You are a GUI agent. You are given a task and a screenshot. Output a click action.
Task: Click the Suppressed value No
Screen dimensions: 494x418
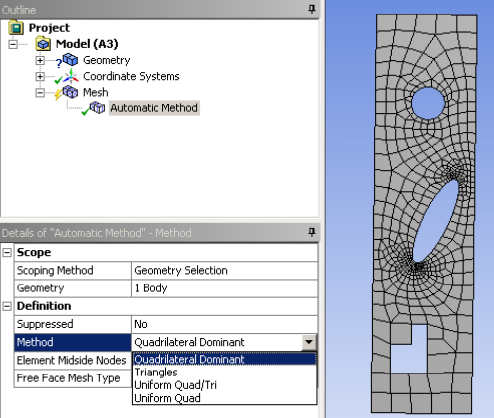(224, 324)
